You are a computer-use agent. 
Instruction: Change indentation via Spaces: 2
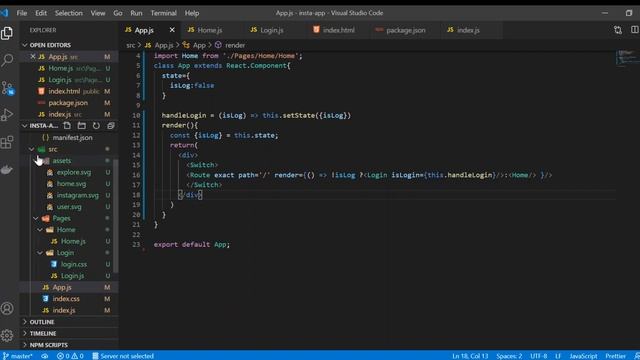pyautogui.click(x=509, y=356)
